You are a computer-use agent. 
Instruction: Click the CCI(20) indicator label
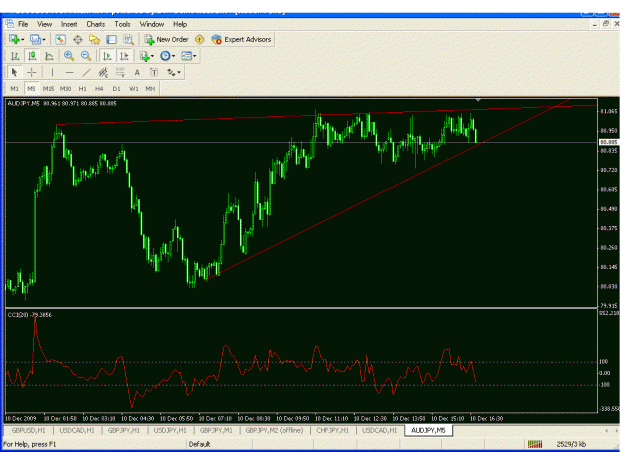tap(29, 315)
